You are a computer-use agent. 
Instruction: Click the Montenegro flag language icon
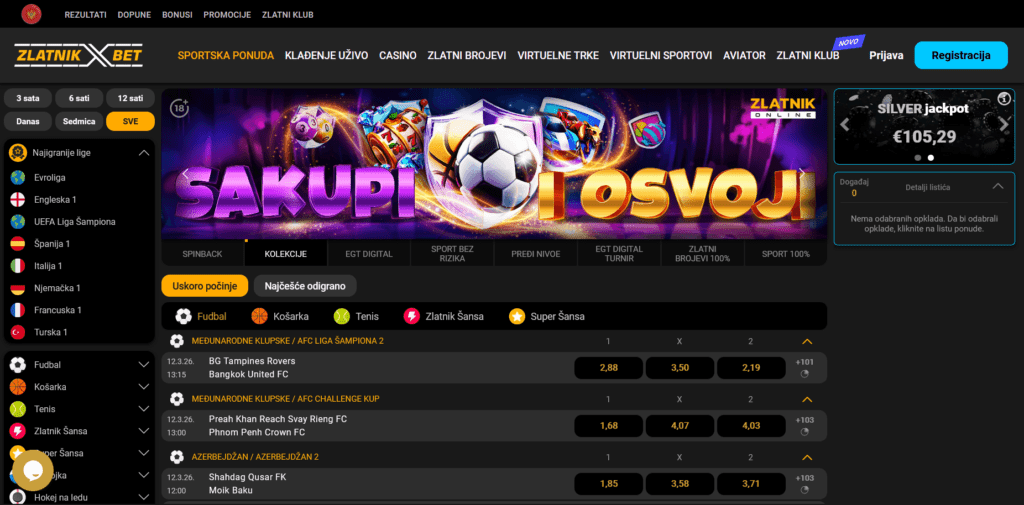click(x=31, y=14)
